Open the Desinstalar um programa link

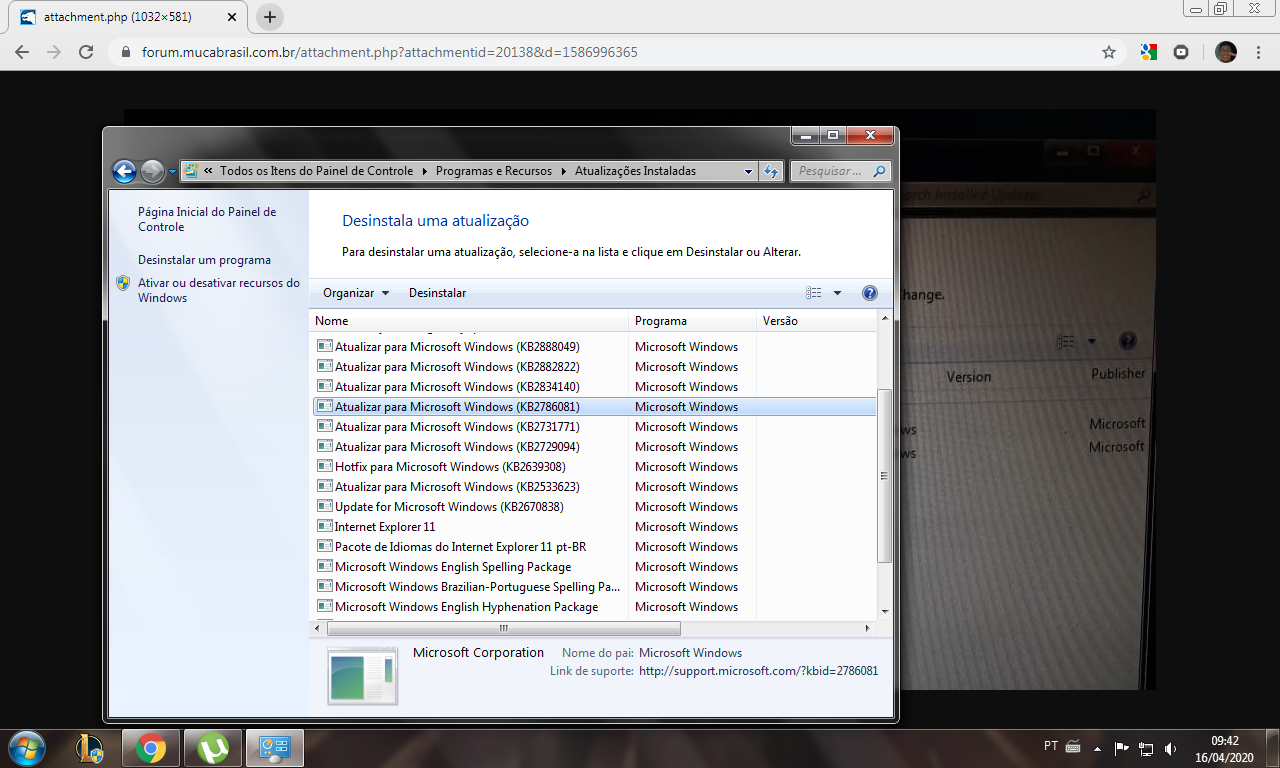click(x=204, y=260)
